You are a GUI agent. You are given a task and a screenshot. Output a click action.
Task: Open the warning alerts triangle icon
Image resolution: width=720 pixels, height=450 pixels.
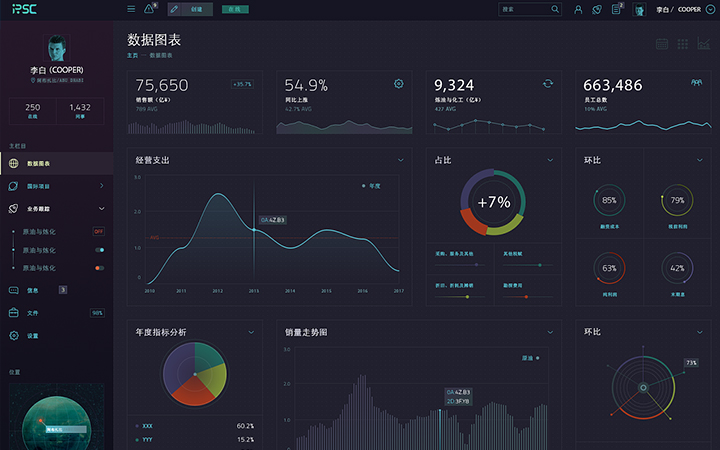149,9
